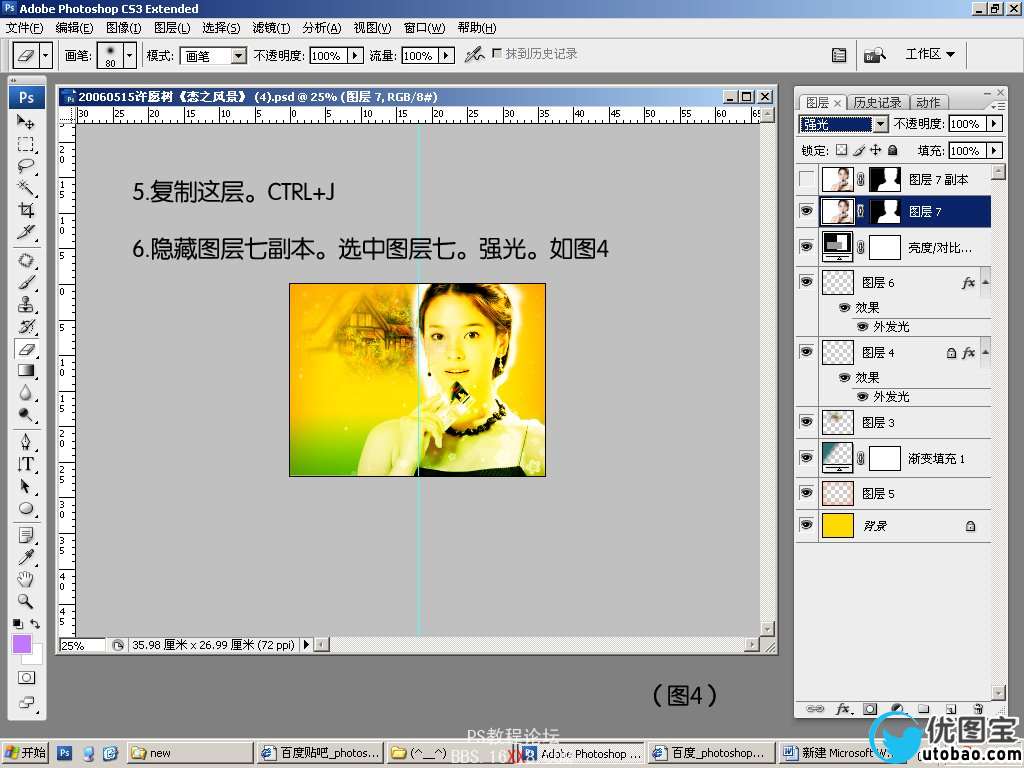Viewport: 1024px width, 768px height.
Task: Hide the 渐变填充 1 layer
Action: (x=807, y=457)
